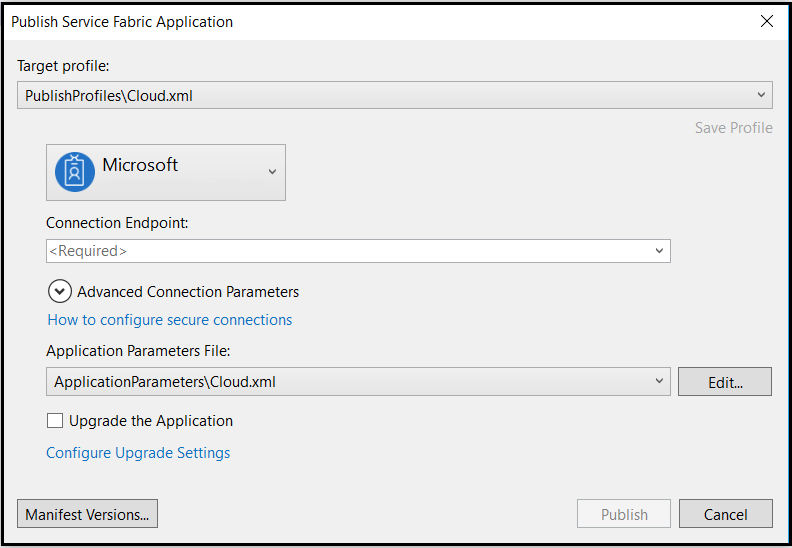Click the Microsoft account badge icon

click(75, 171)
